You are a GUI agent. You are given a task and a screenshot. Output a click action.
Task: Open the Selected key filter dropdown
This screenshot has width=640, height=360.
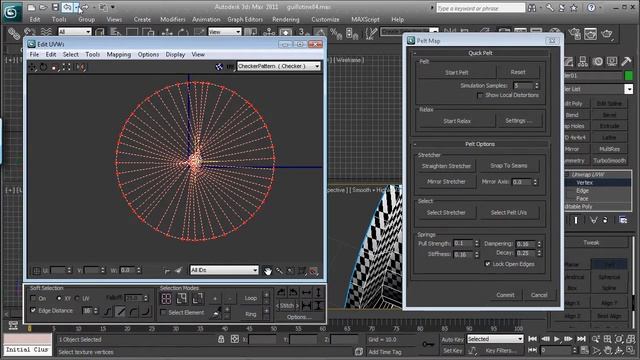[x=495, y=339]
